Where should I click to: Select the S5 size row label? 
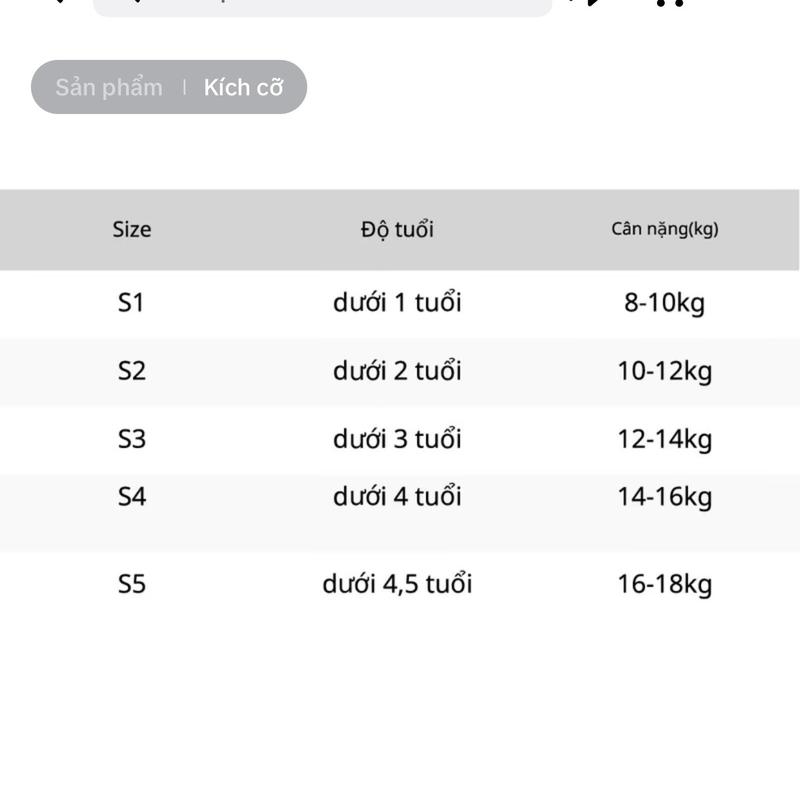tap(131, 584)
